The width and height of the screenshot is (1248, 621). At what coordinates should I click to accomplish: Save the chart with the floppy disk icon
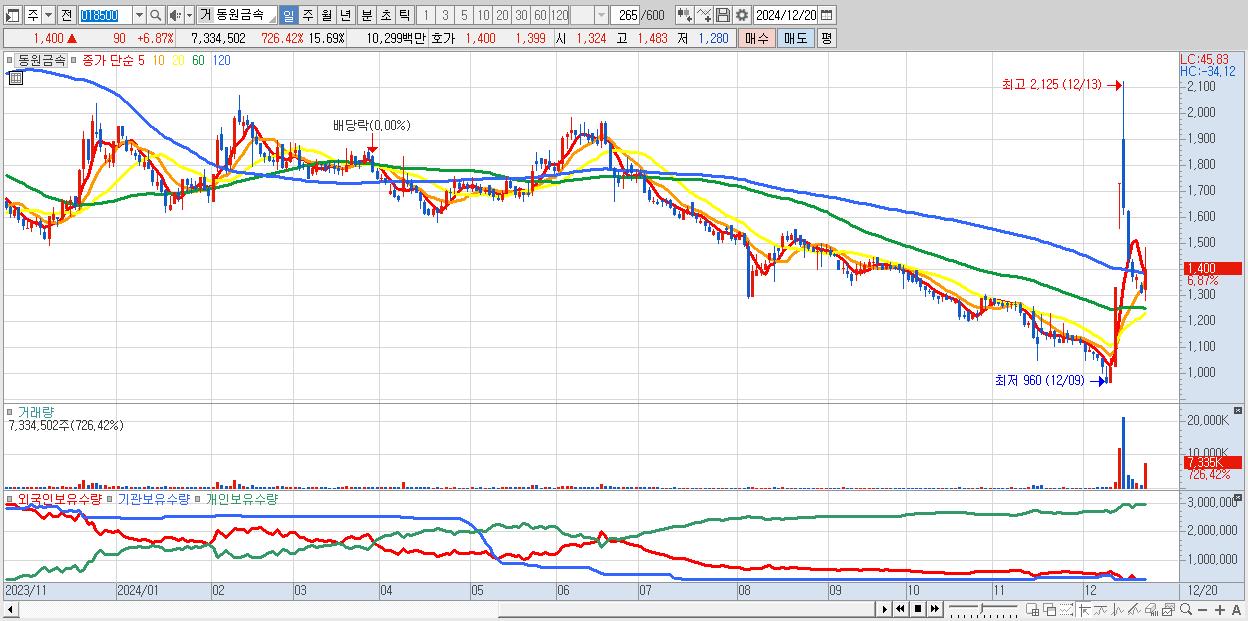coord(723,15)
